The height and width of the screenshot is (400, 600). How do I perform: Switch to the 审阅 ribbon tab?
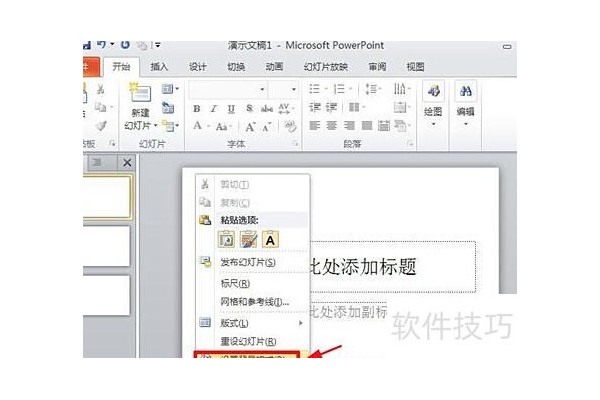point(377,67)
